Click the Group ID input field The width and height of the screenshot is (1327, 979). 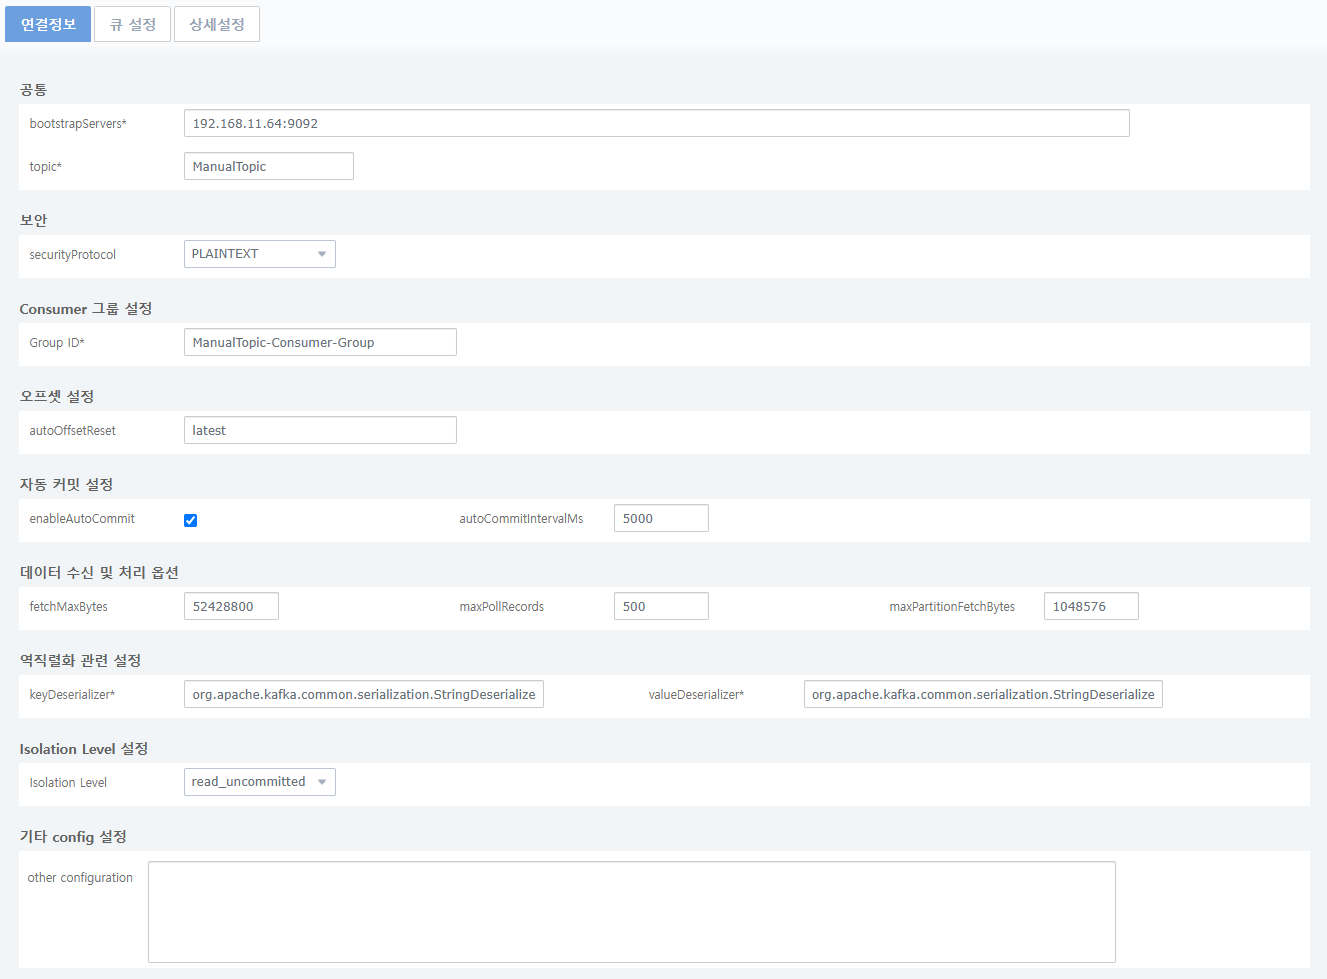point(320,342)
